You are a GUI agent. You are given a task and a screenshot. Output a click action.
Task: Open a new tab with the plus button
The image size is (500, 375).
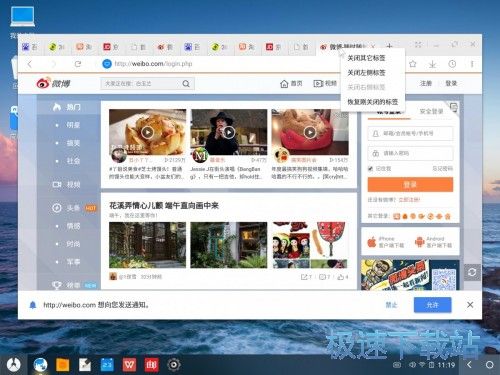coord(389,46)
